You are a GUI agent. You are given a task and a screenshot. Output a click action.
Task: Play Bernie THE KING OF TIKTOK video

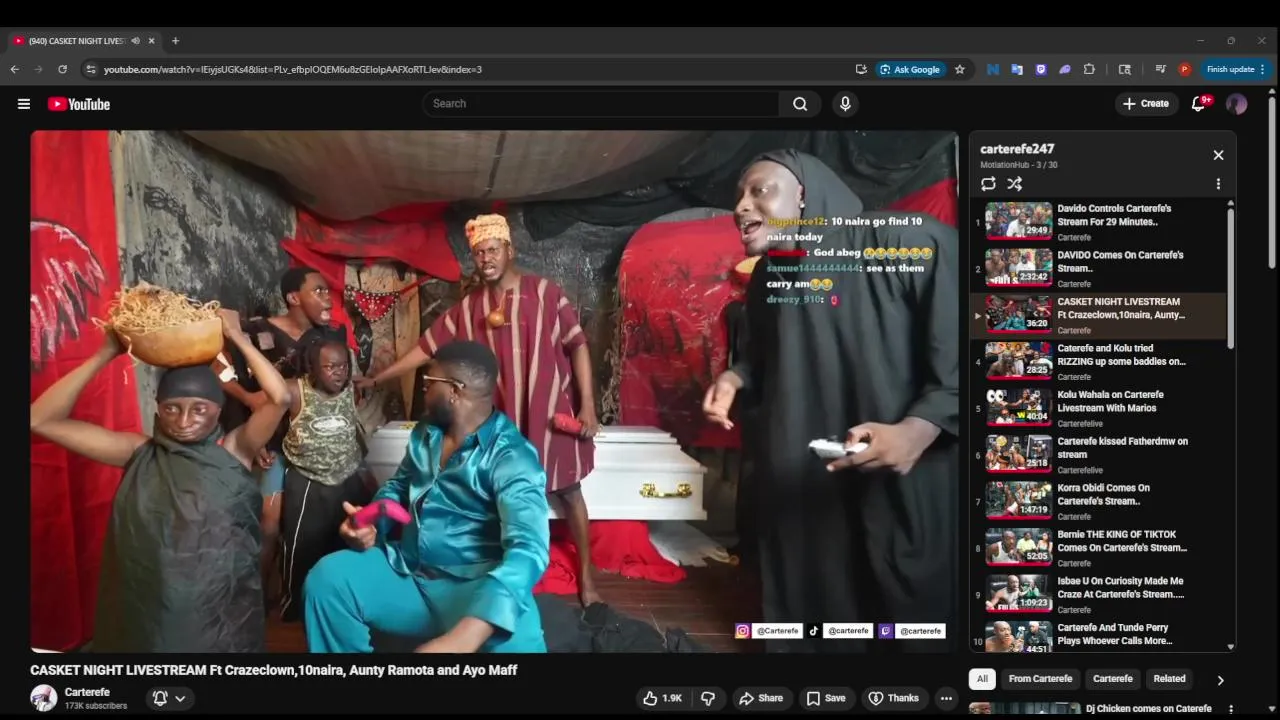tap(1097, 548)
